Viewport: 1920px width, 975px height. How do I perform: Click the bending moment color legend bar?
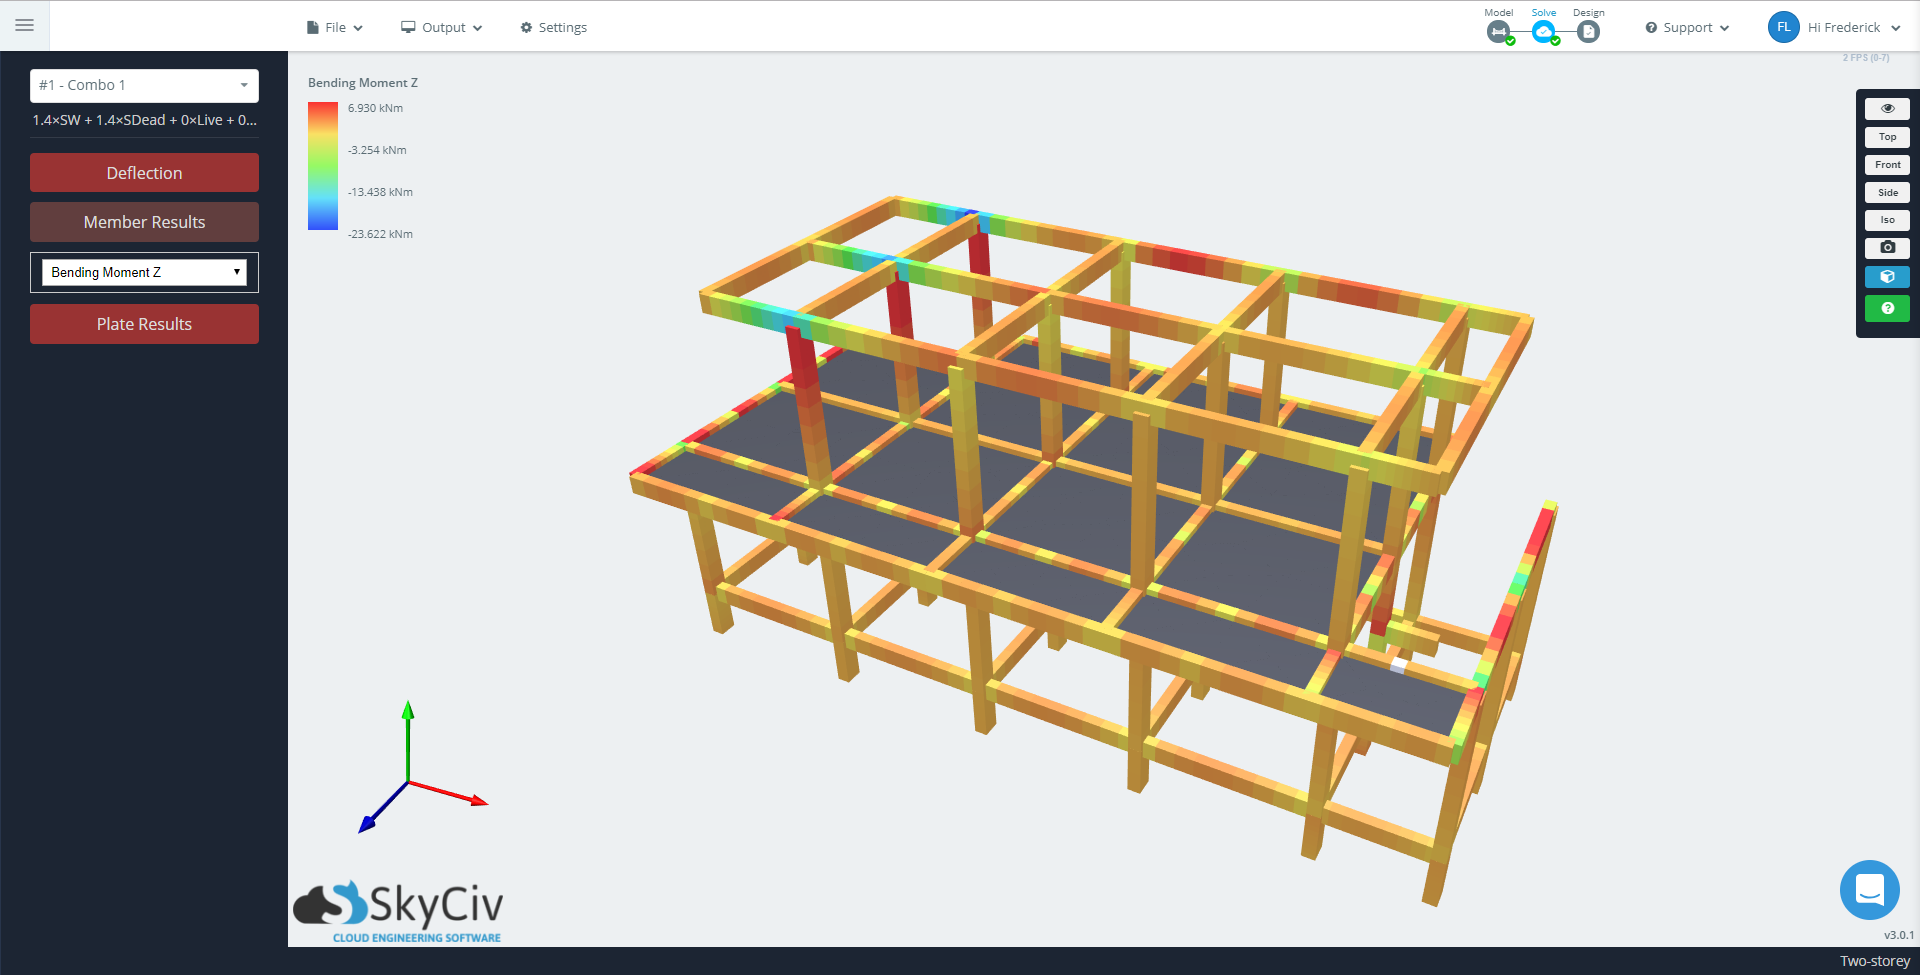[322, 166]
